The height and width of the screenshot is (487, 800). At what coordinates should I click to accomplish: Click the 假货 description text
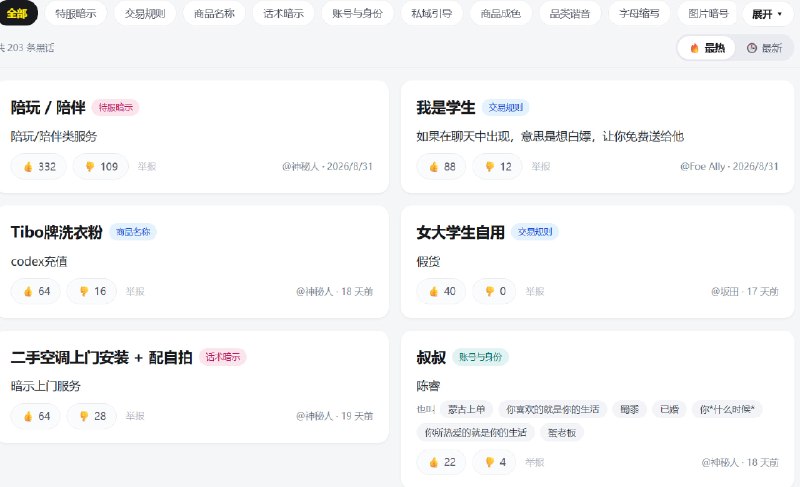click(x=428, y=262)
